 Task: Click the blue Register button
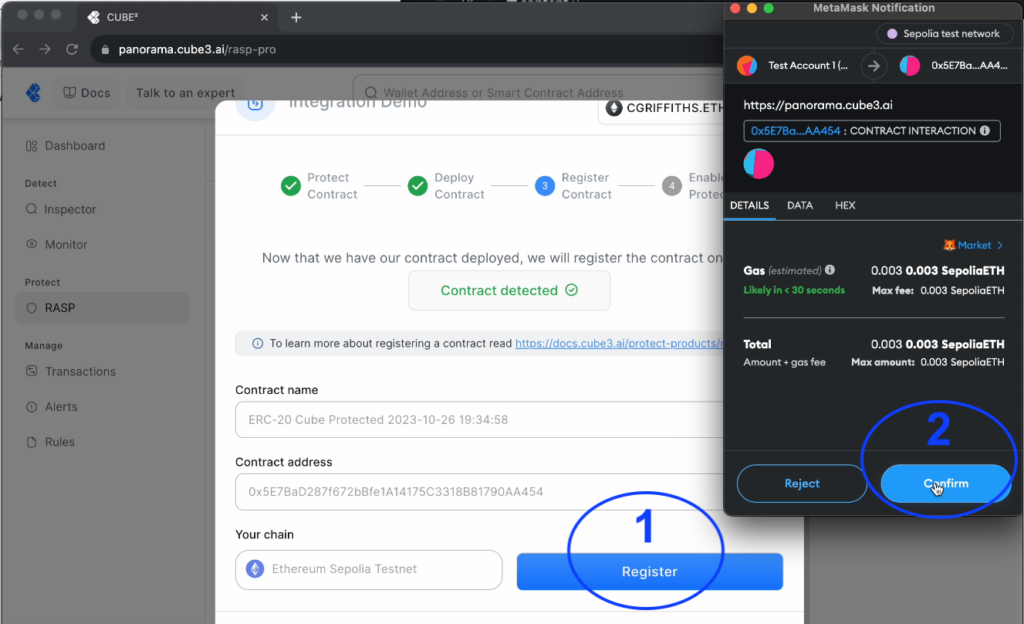(x=650, y=572)
